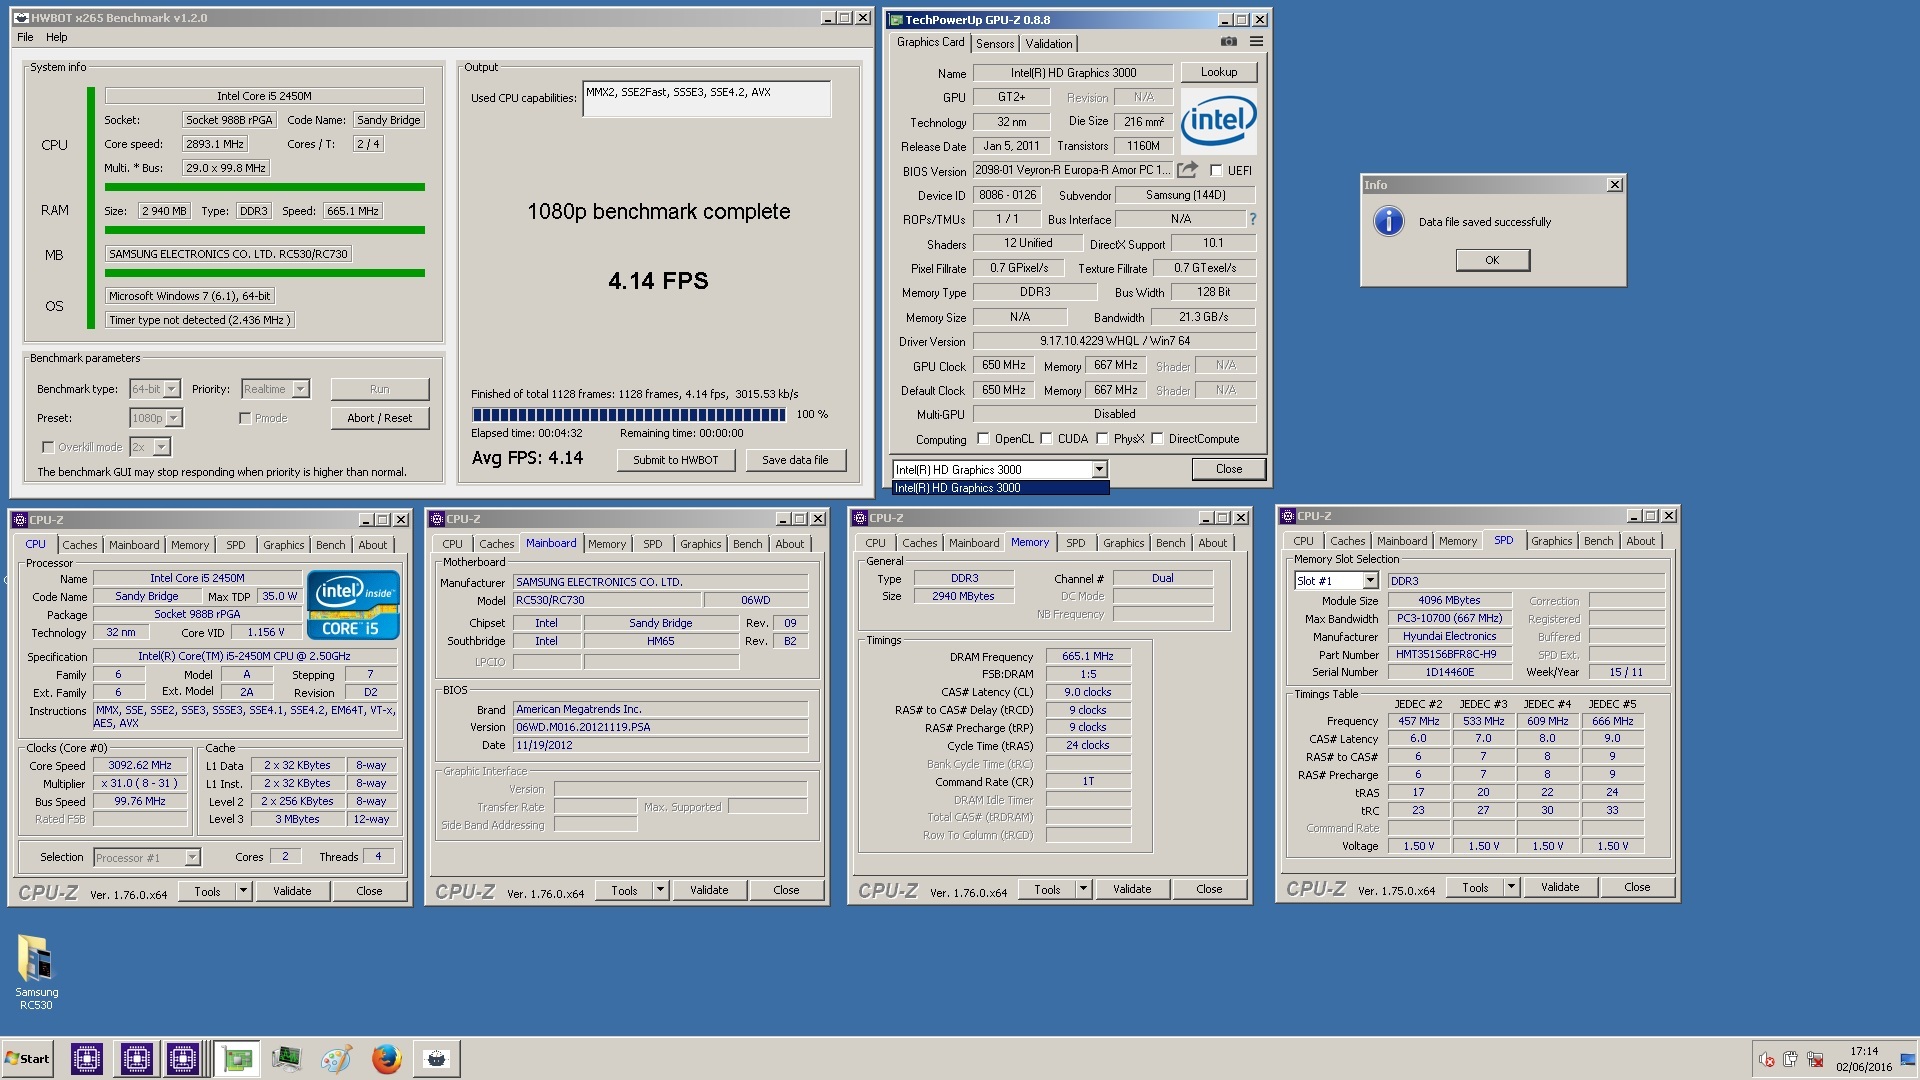This screenshot has height=1080, width=1920.
Task: Open Paint from the taskbar palette icon
Action: coord(336,1058)
